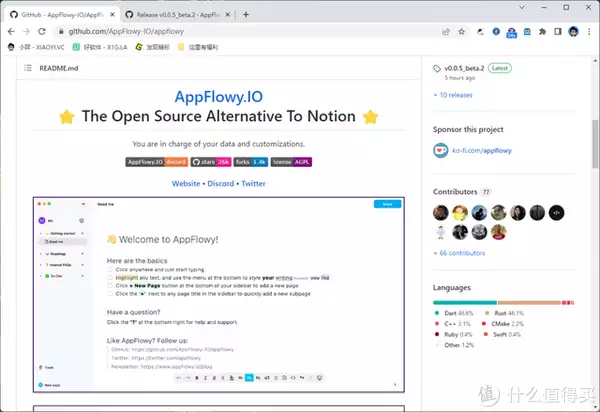Click the ko-fi heart cup icon
This screenshot has height=412, width=600.
[x=440, y=150]
